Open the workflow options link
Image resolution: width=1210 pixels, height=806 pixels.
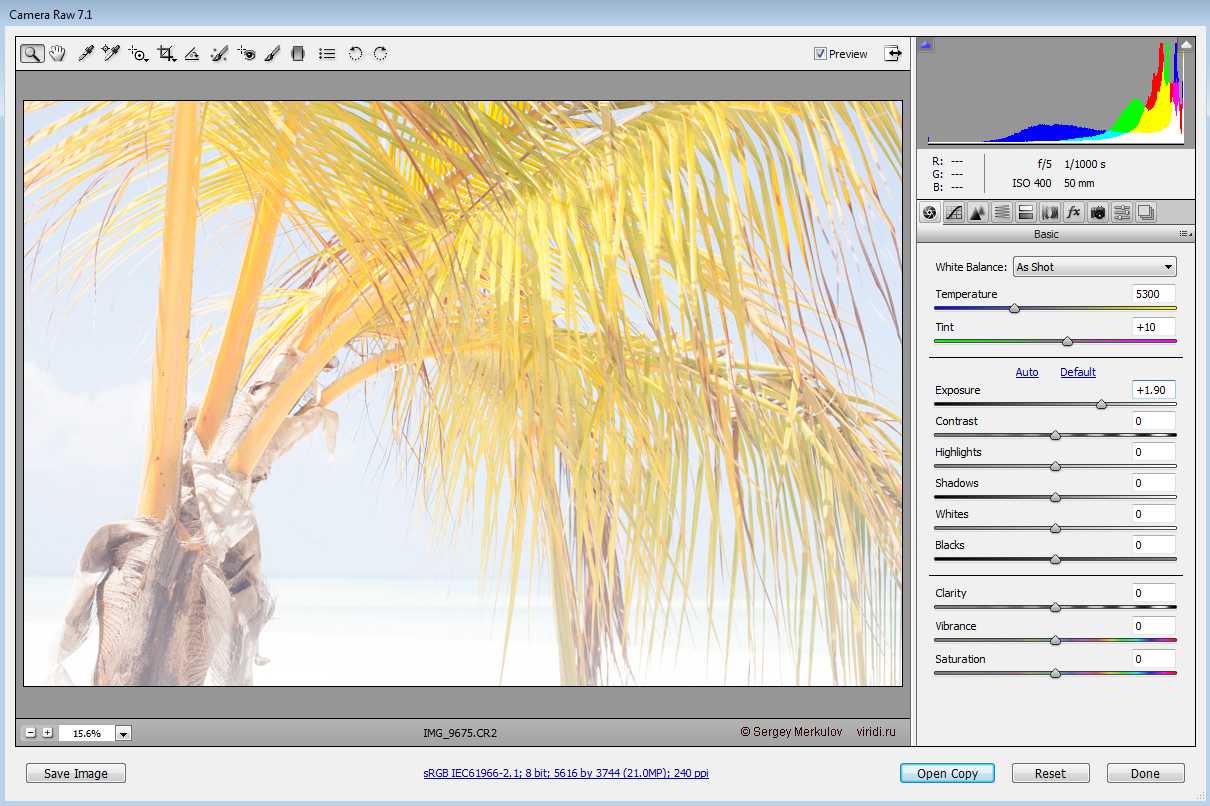point(565,773)
